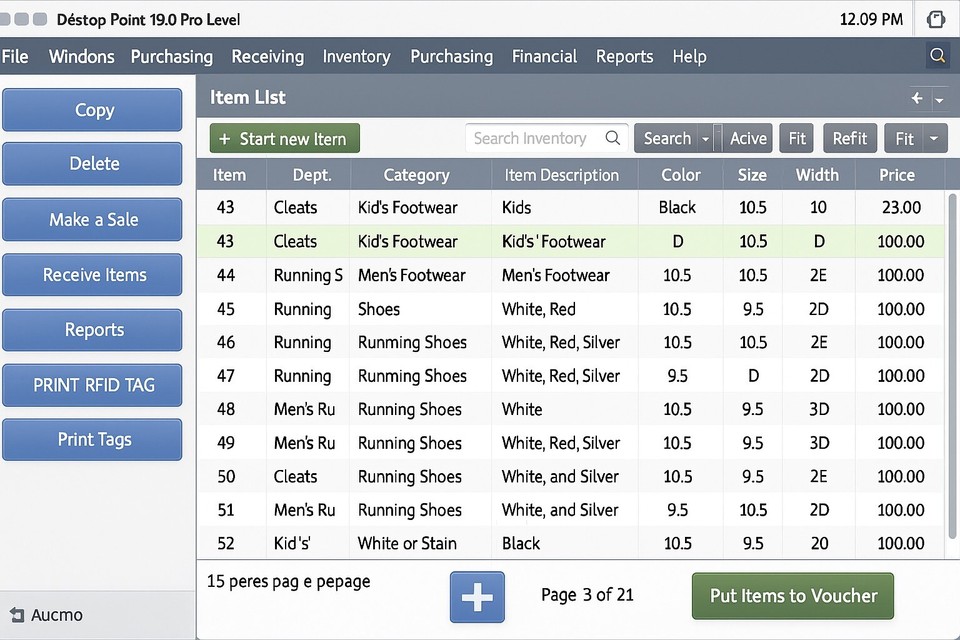This screenshot has height=640, width=960.
Task: Enable the Fit option
Action: pos(796,138)
